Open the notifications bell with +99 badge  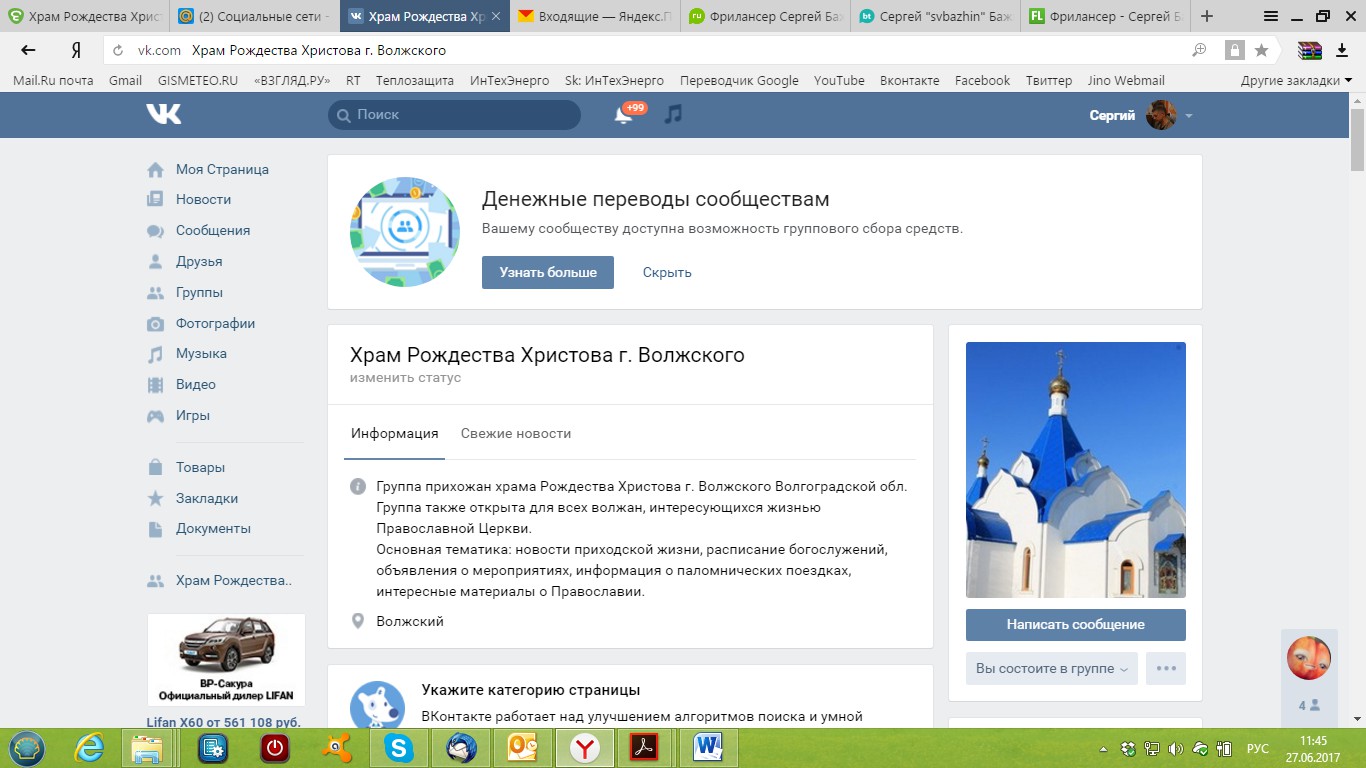point(624,115)
